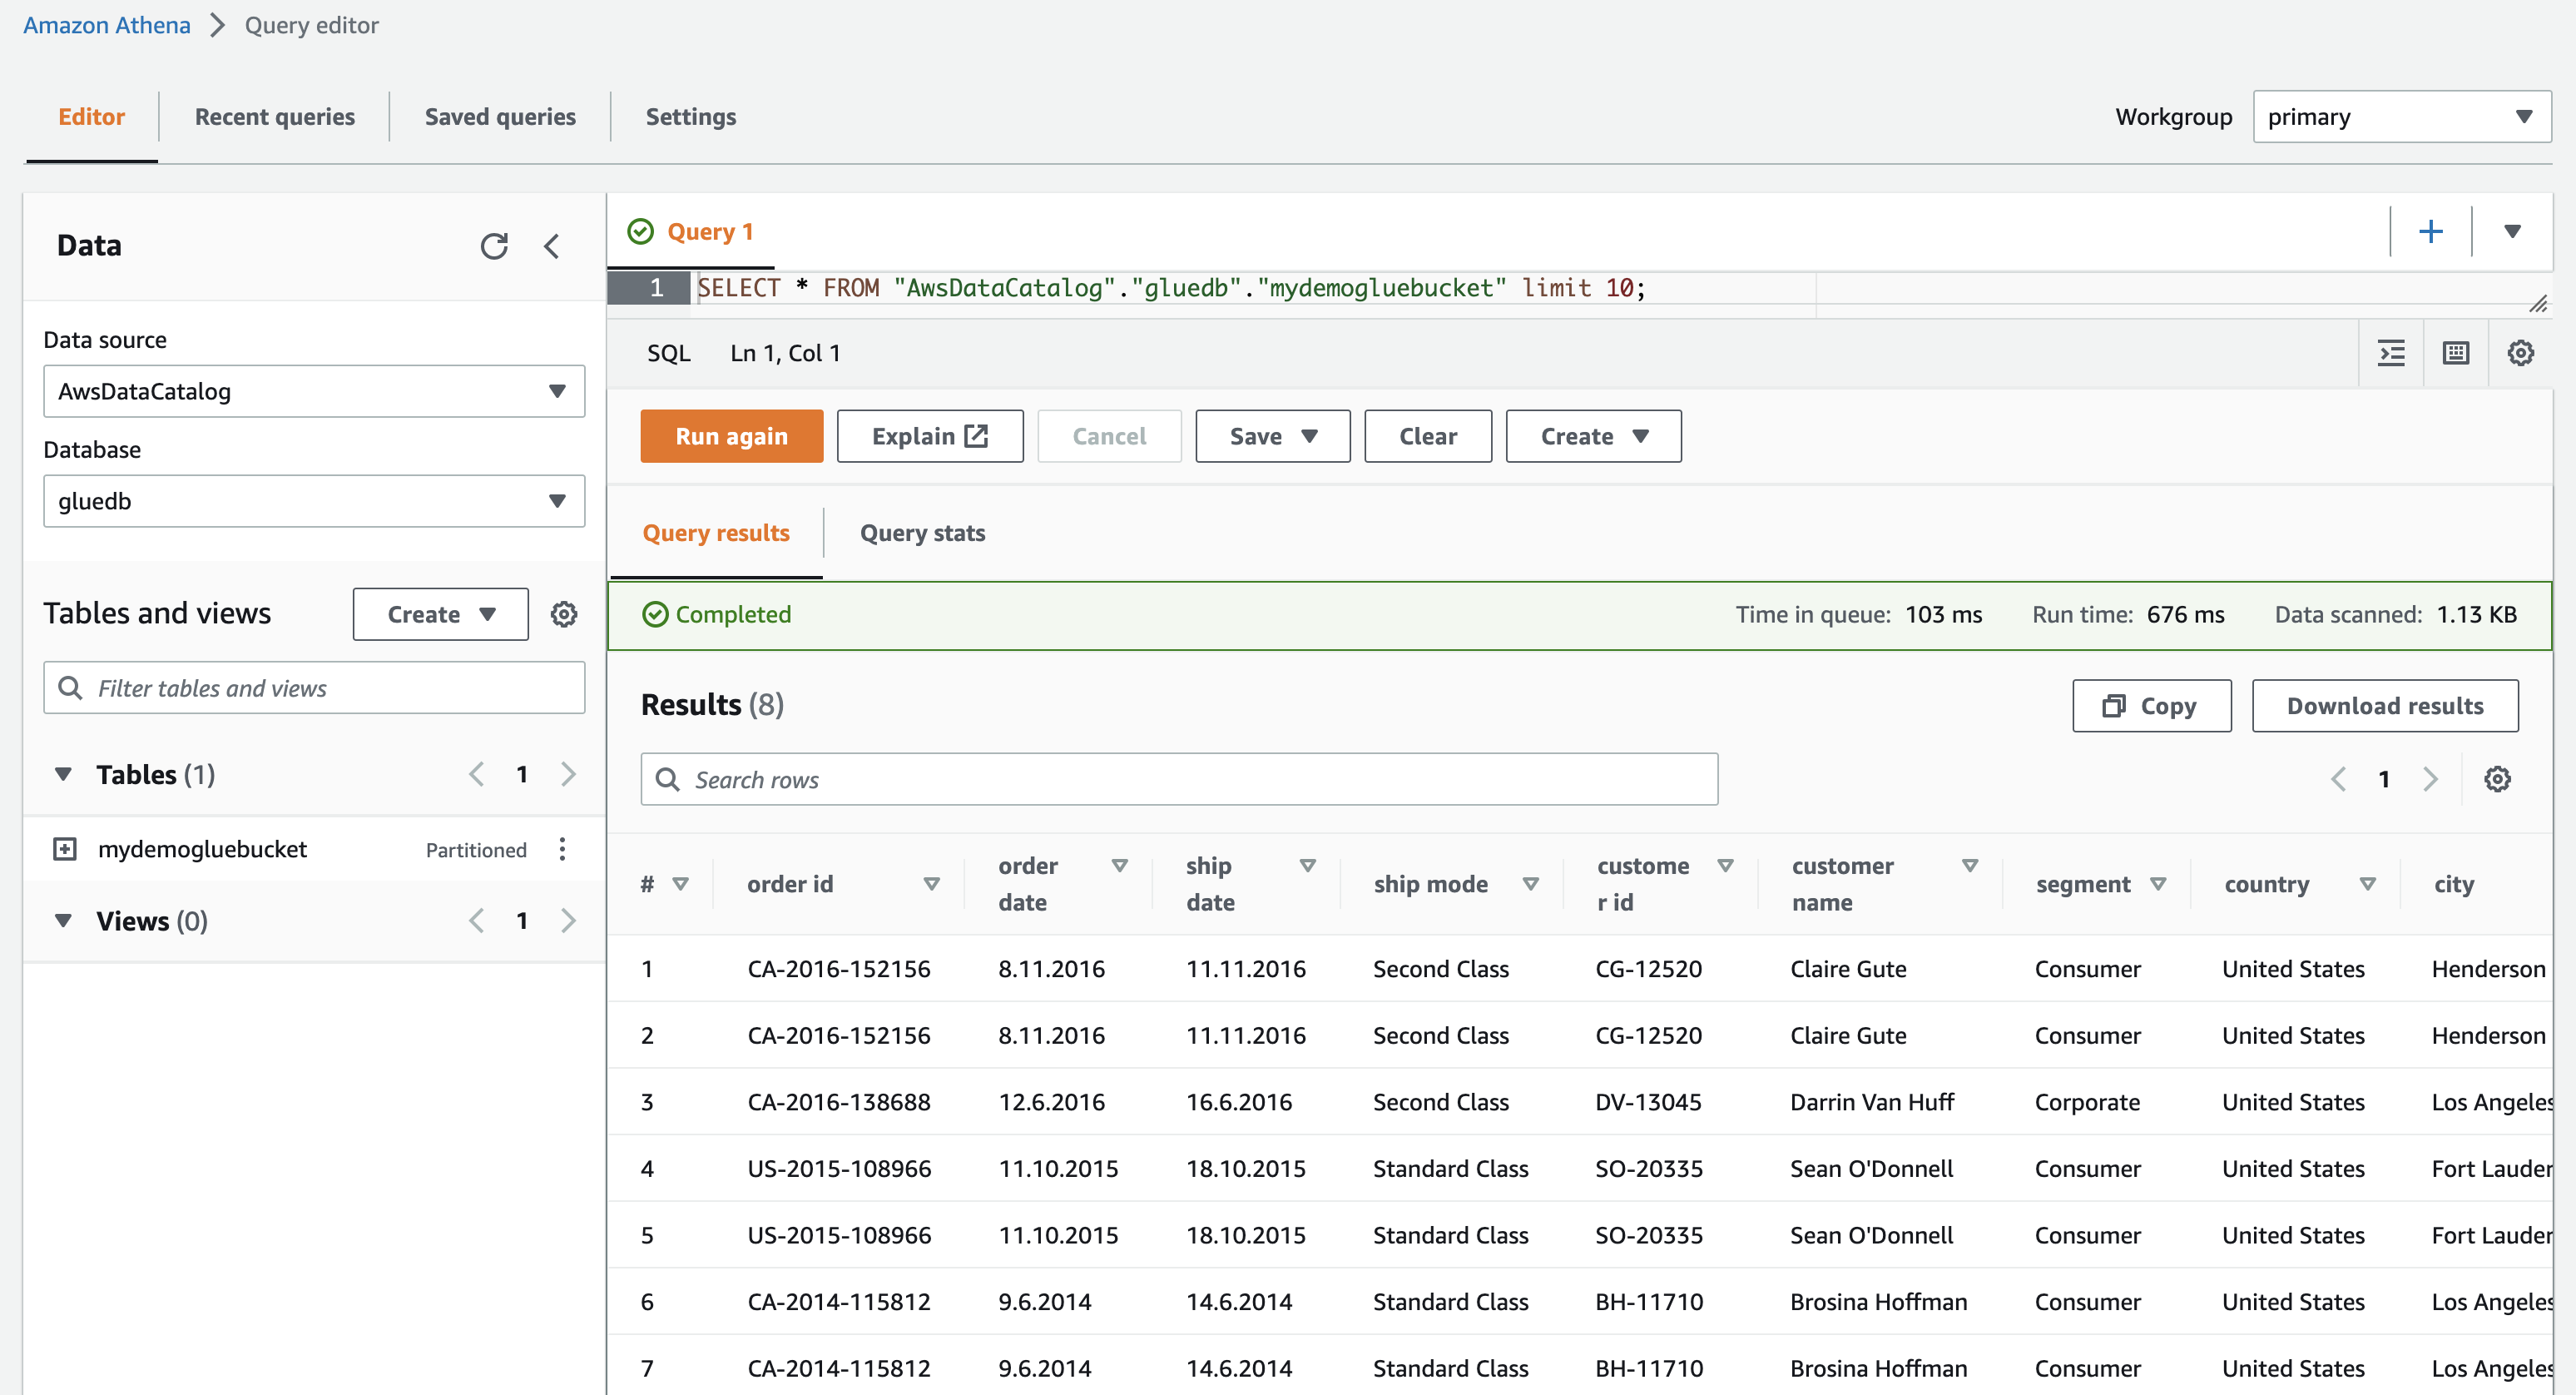Open mydemogluebucket three-dot actions menu
2576x1395 pixels.
pos(562,849)
